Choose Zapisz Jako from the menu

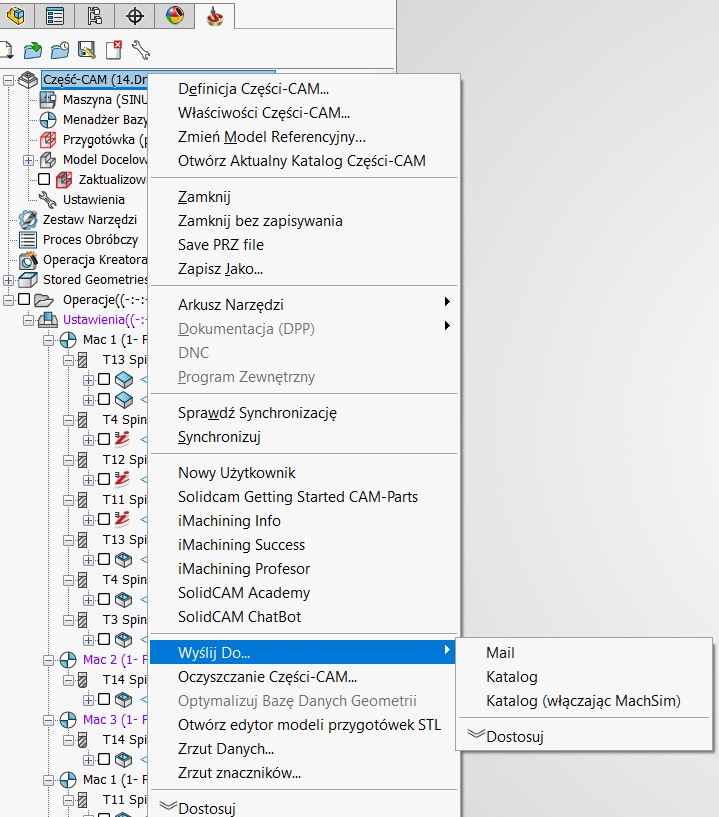[x=304, y=268]
